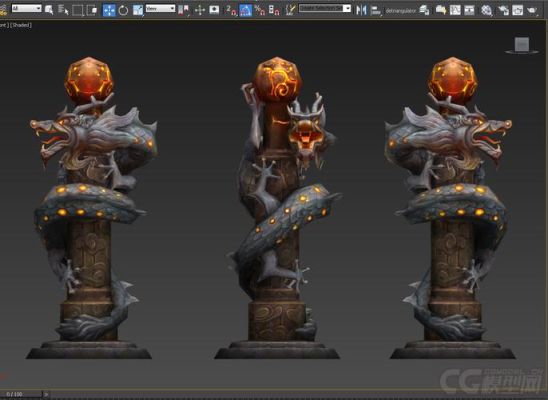Open the View reference coordinate system dropdown

pyautogui.click(x=160, y=8)
